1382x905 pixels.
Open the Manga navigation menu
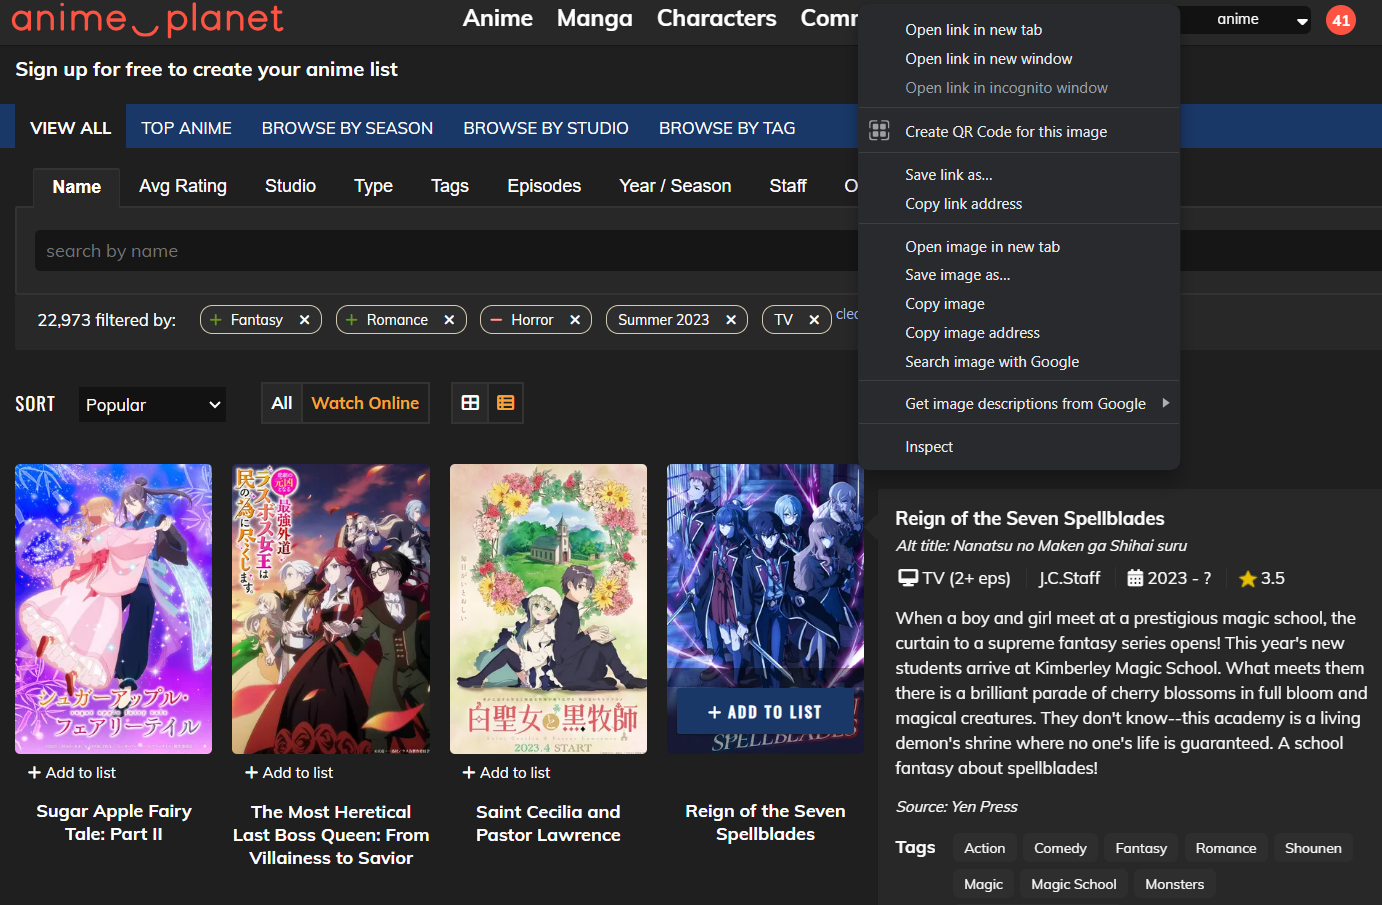coord(595,18)
